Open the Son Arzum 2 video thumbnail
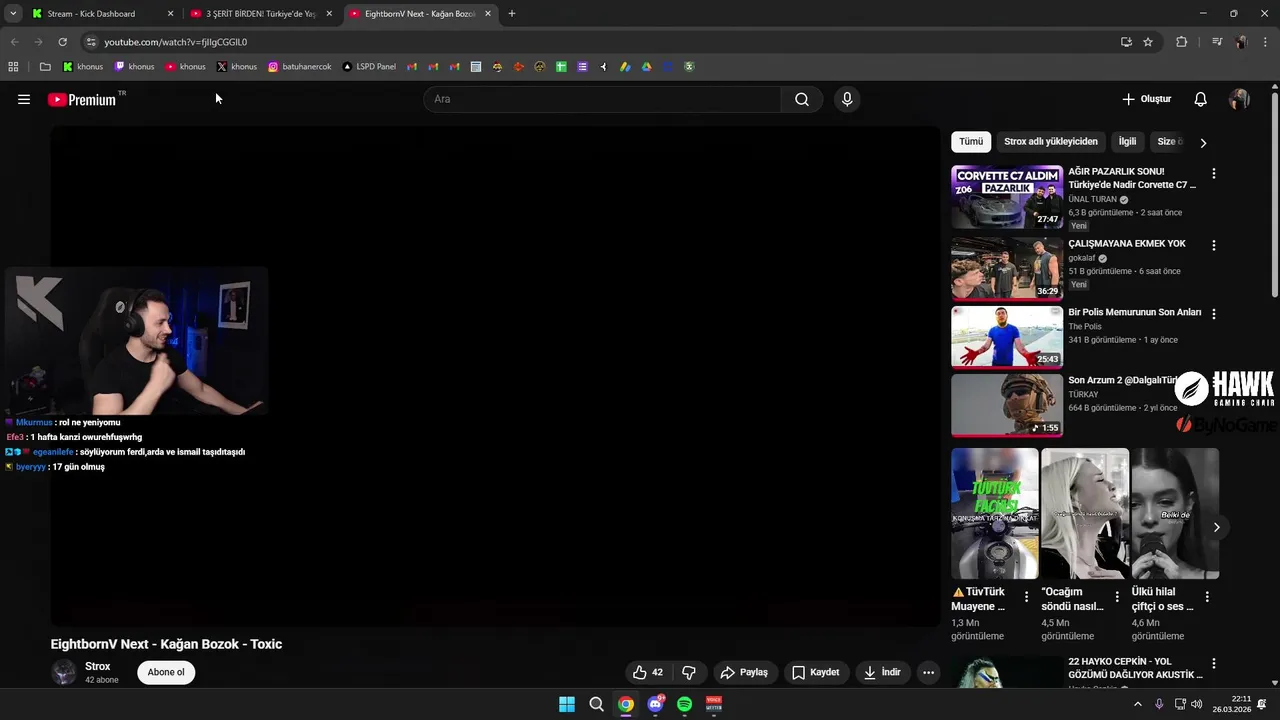This screenshot has height=720, width=1280. (1007, 405)
